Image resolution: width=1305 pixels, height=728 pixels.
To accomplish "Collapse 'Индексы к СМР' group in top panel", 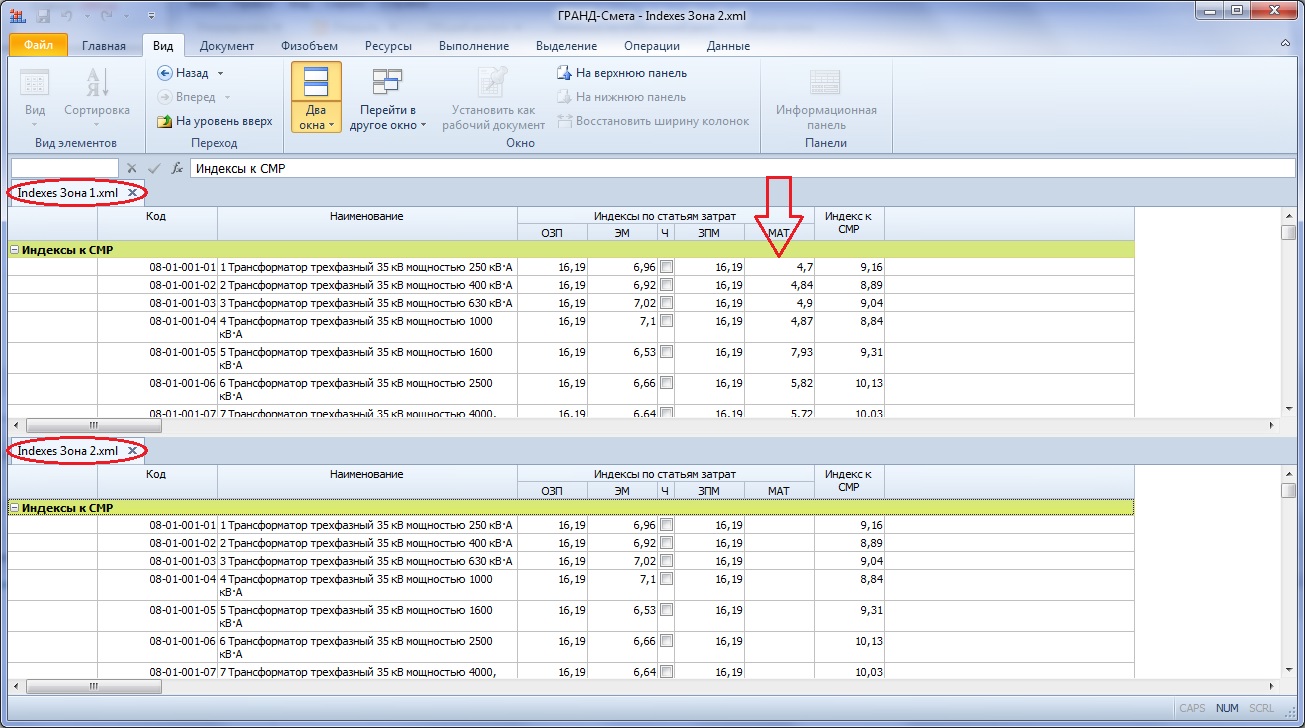I will click(x=15, y=250).
